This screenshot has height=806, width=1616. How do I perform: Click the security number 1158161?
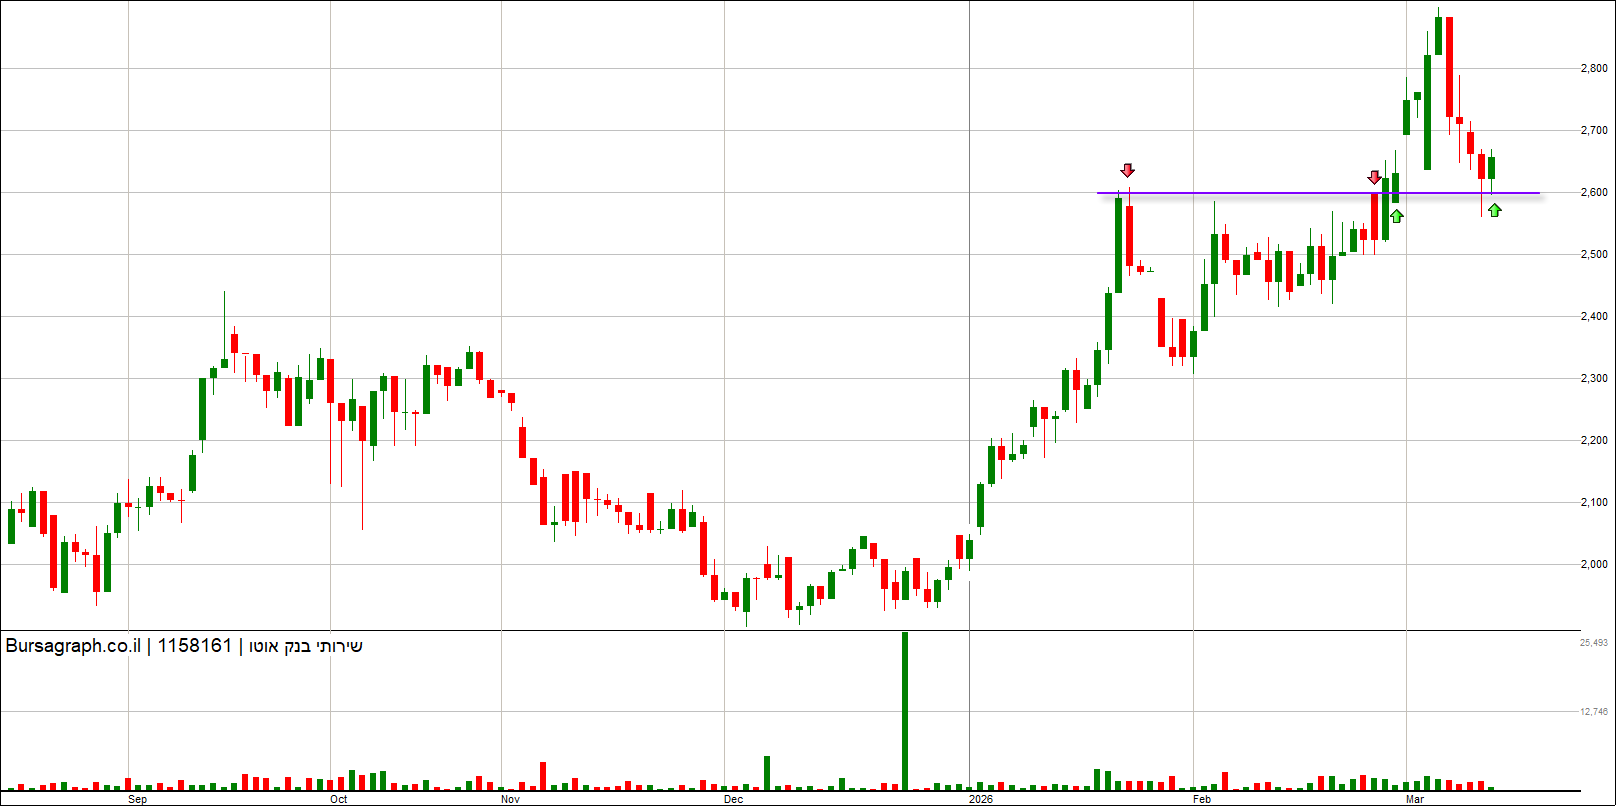[194, 646]
